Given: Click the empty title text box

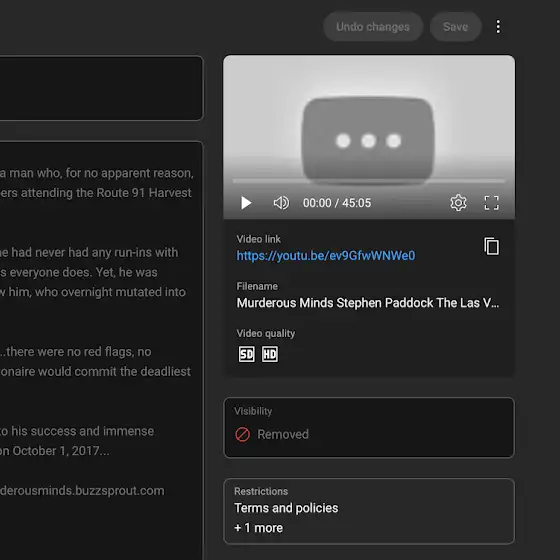Looking at the screenshot, I should tap(101, 88).
